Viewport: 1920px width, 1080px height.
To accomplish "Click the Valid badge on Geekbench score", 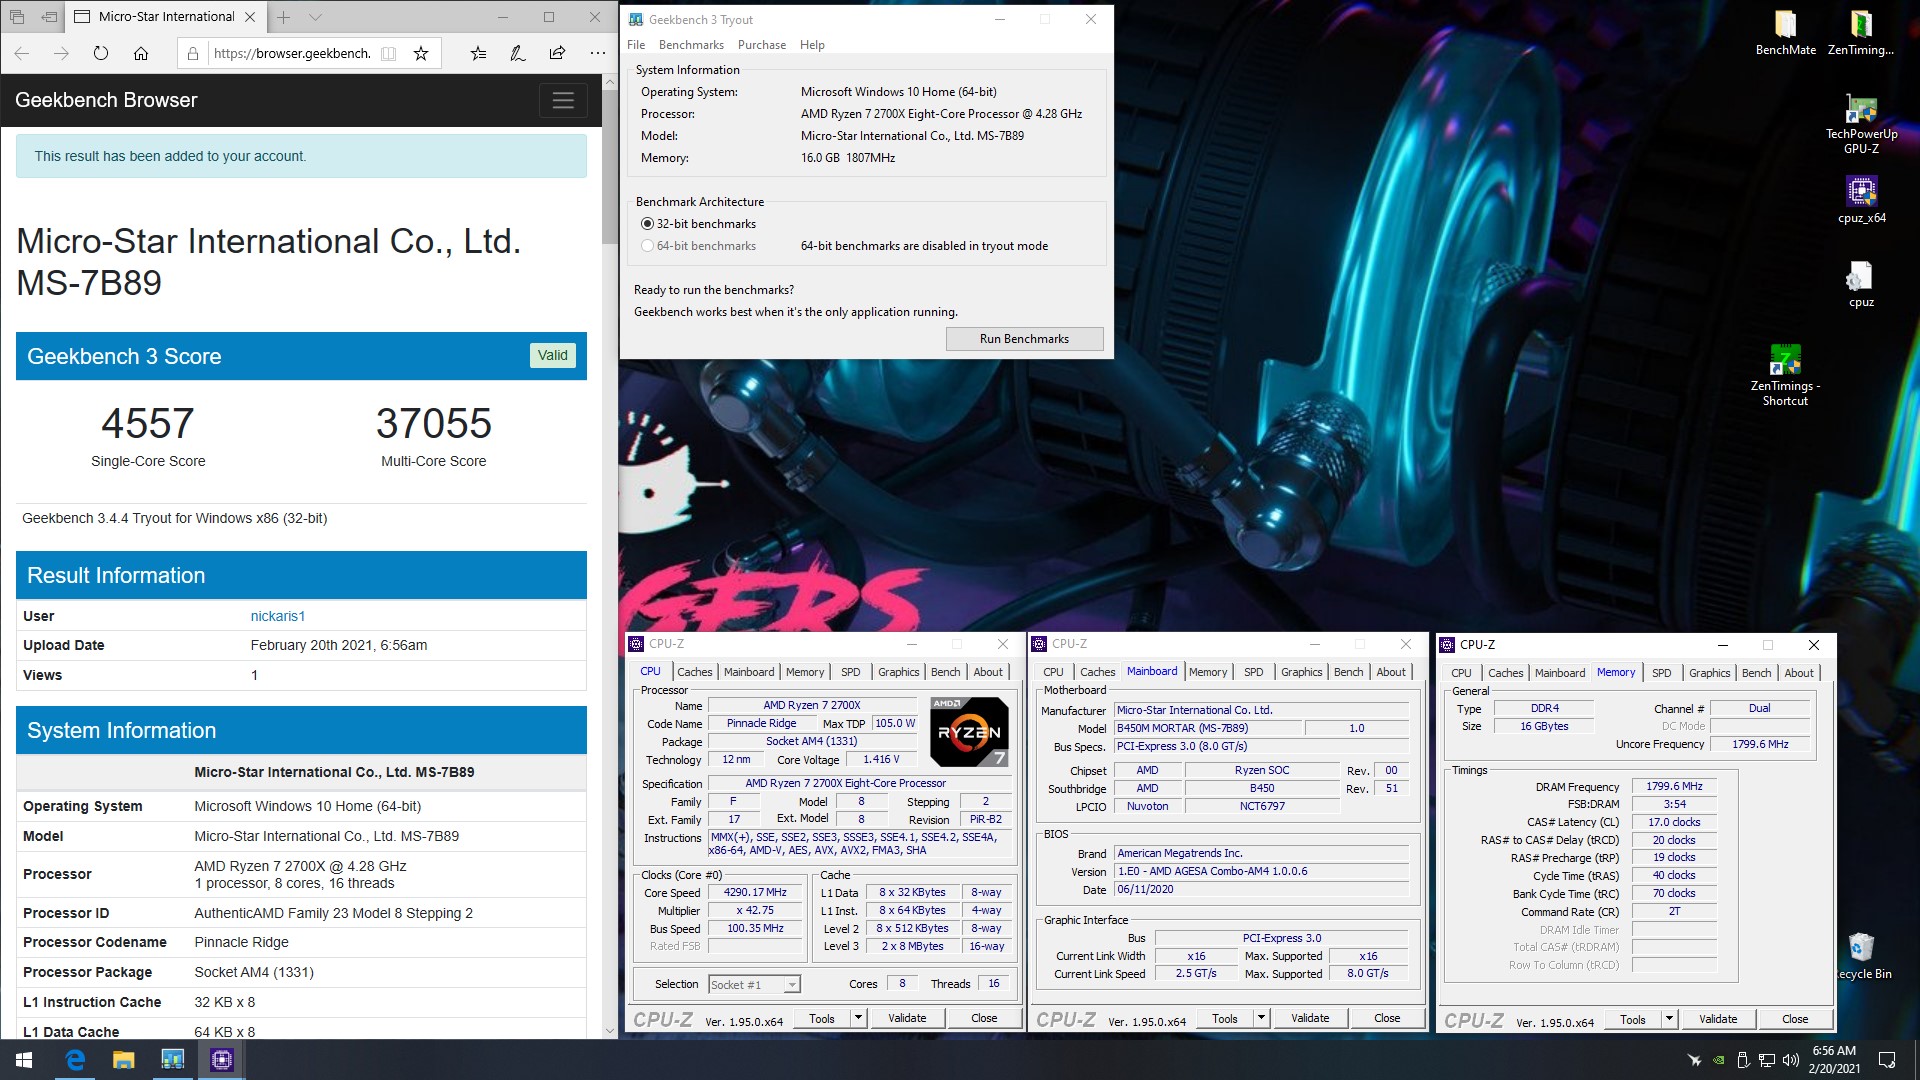I will [x=552, y=355].
